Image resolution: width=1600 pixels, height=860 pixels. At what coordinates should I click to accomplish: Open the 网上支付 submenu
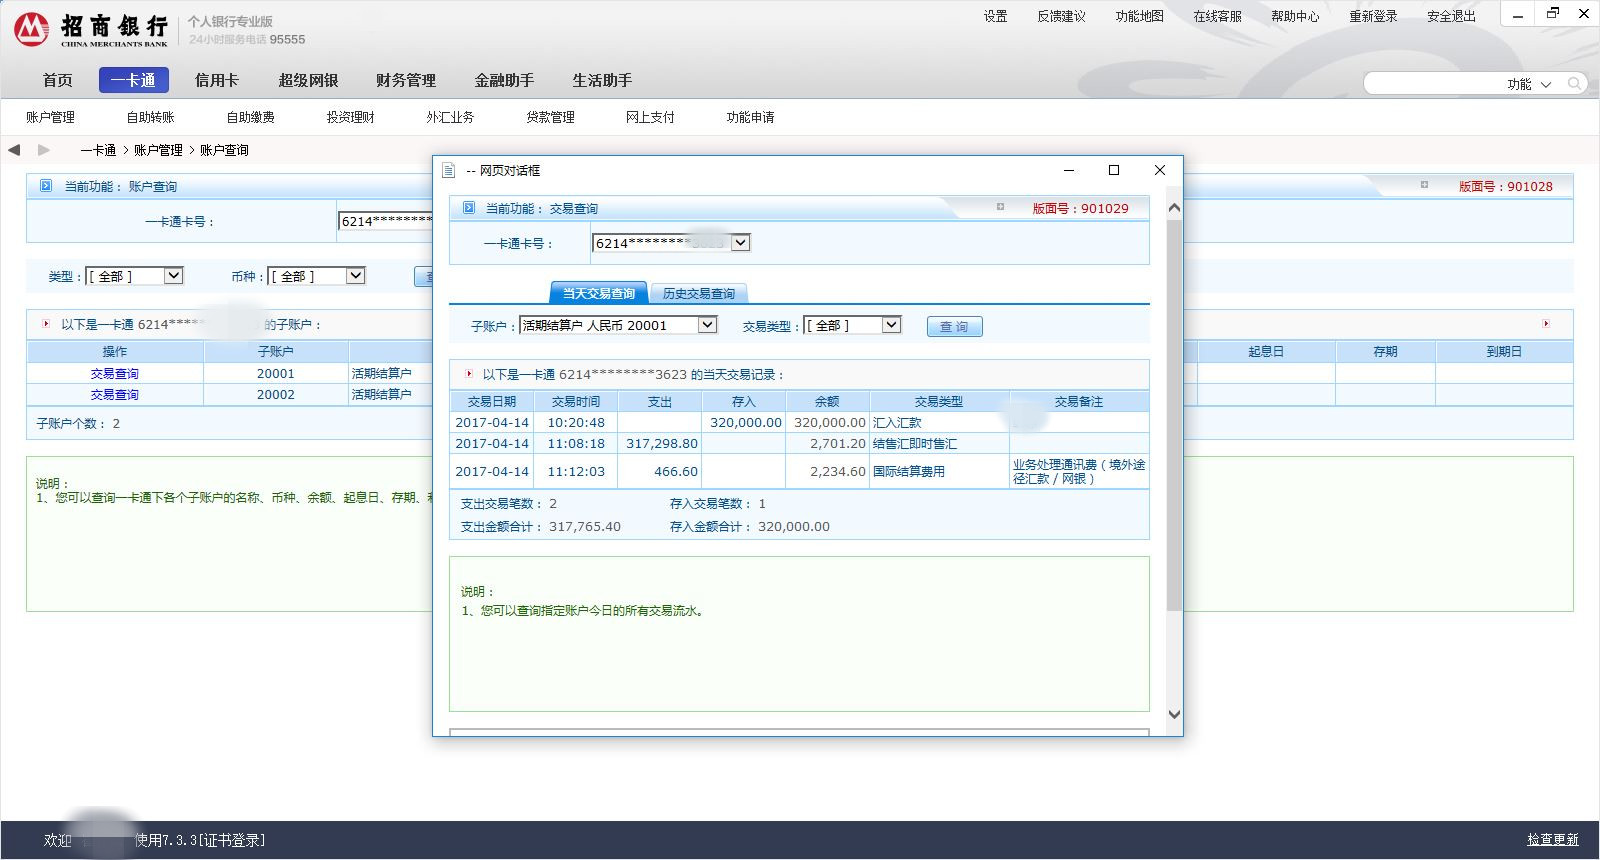[x=650, y=117]
